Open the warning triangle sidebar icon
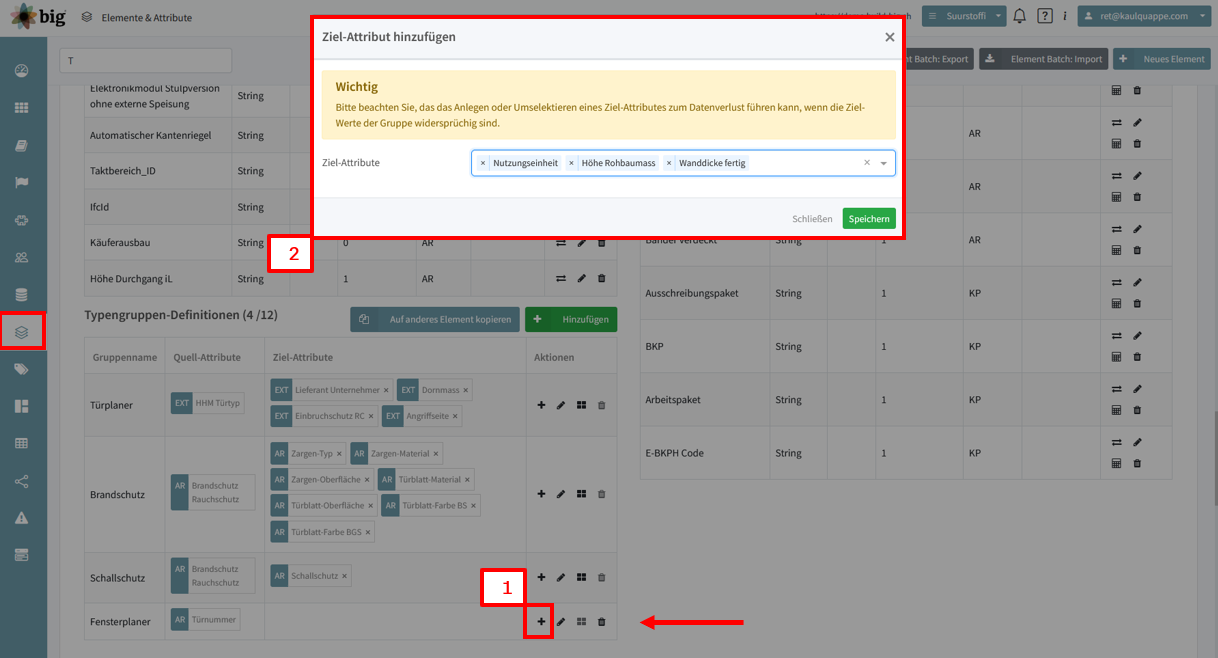Image resolution: width=1218 pixels, height=658 pixels. [22, 517]
